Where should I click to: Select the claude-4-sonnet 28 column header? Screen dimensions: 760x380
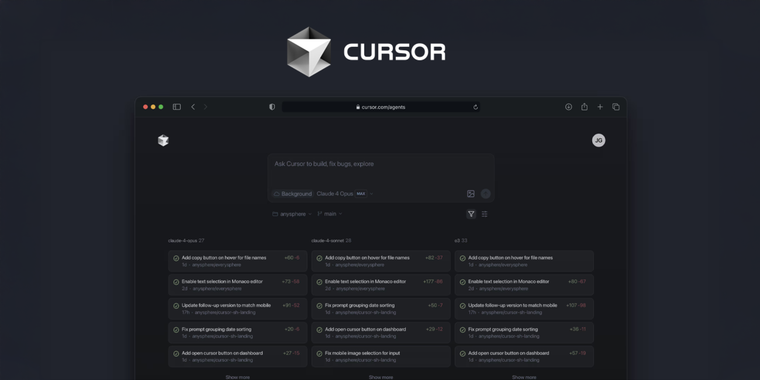pos(331,240)
